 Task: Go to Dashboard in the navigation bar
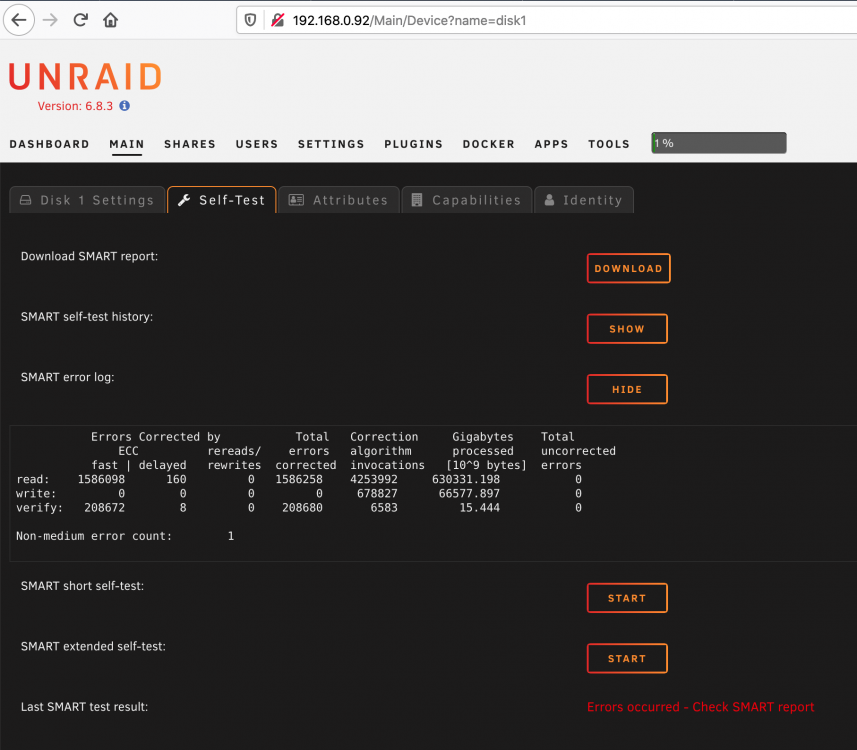click(49, 144)
